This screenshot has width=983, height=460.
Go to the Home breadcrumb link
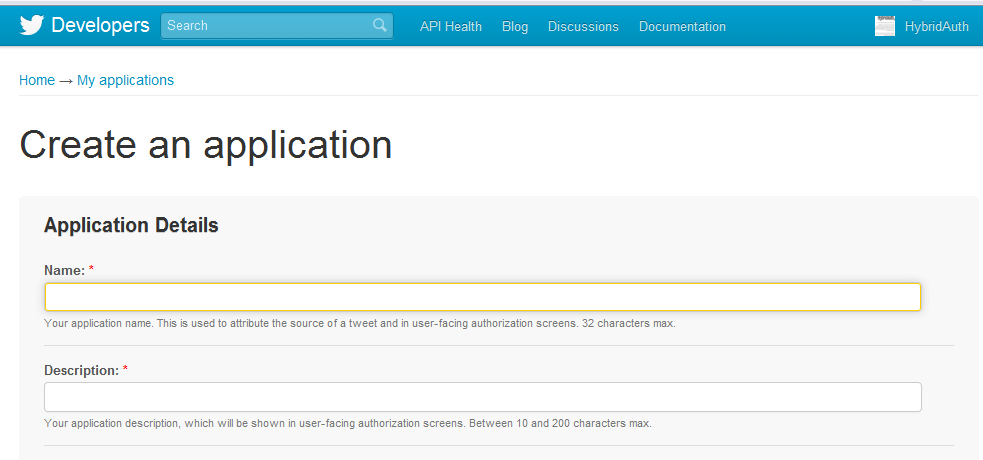click(x=37, y=80)
